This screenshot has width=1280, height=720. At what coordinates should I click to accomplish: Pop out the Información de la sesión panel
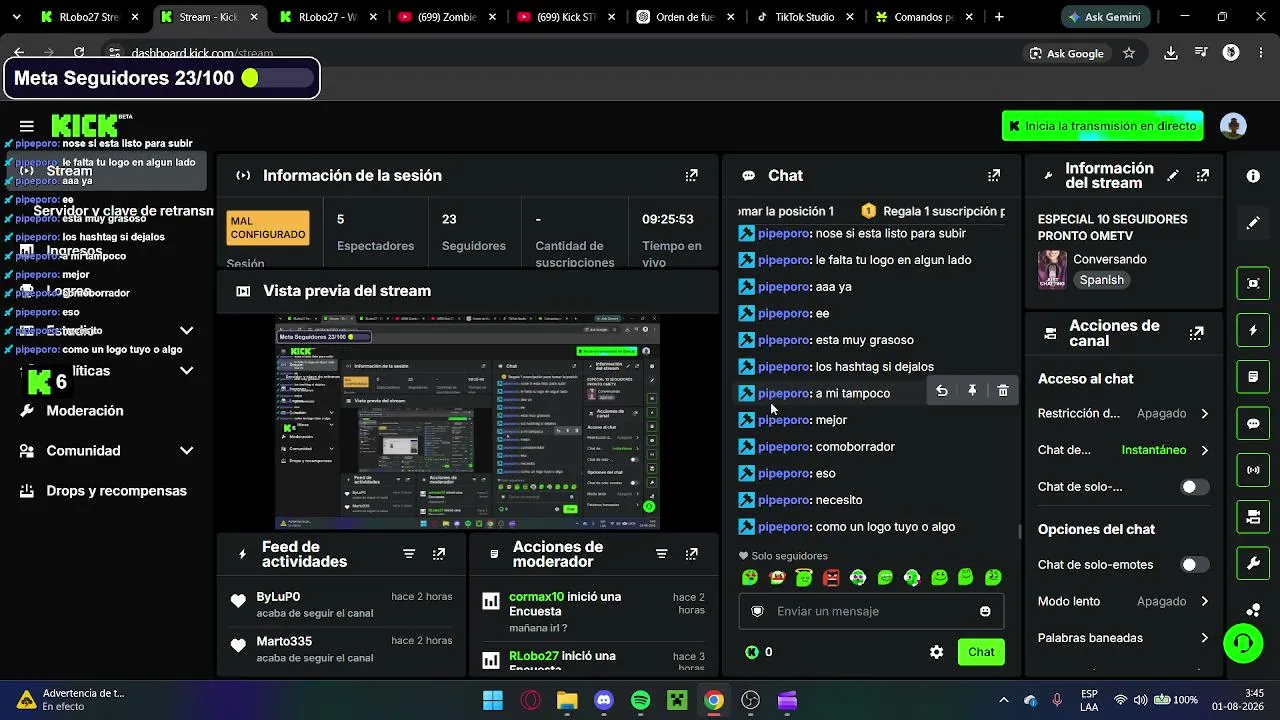tap(691, 175)
